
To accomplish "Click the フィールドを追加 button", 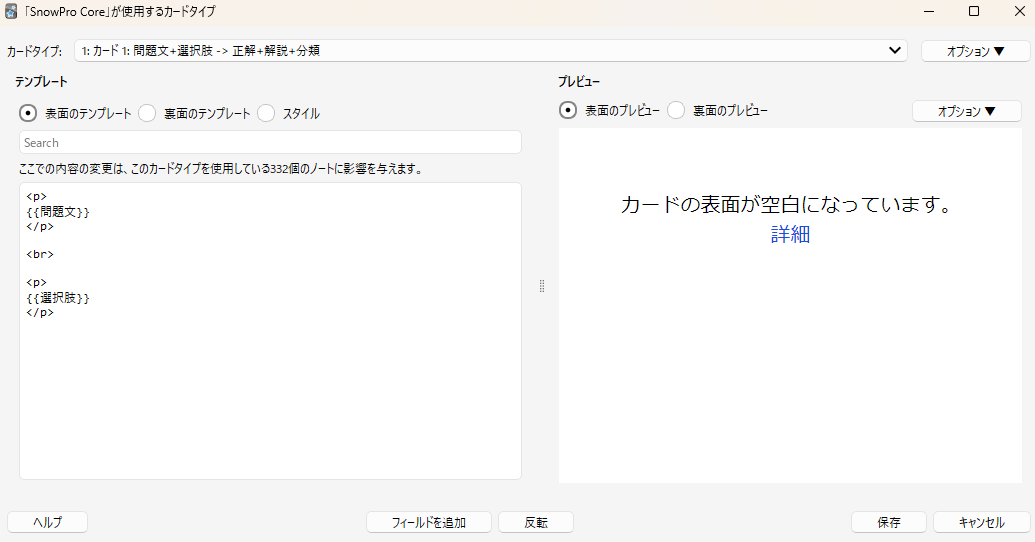I will [428, 522].
